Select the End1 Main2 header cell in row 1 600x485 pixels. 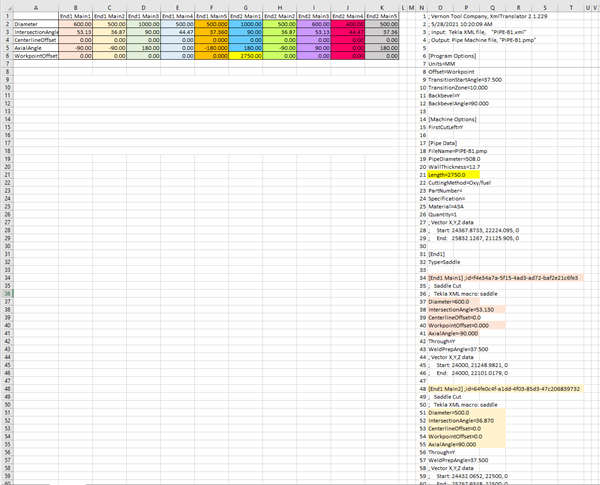(109, 16)
